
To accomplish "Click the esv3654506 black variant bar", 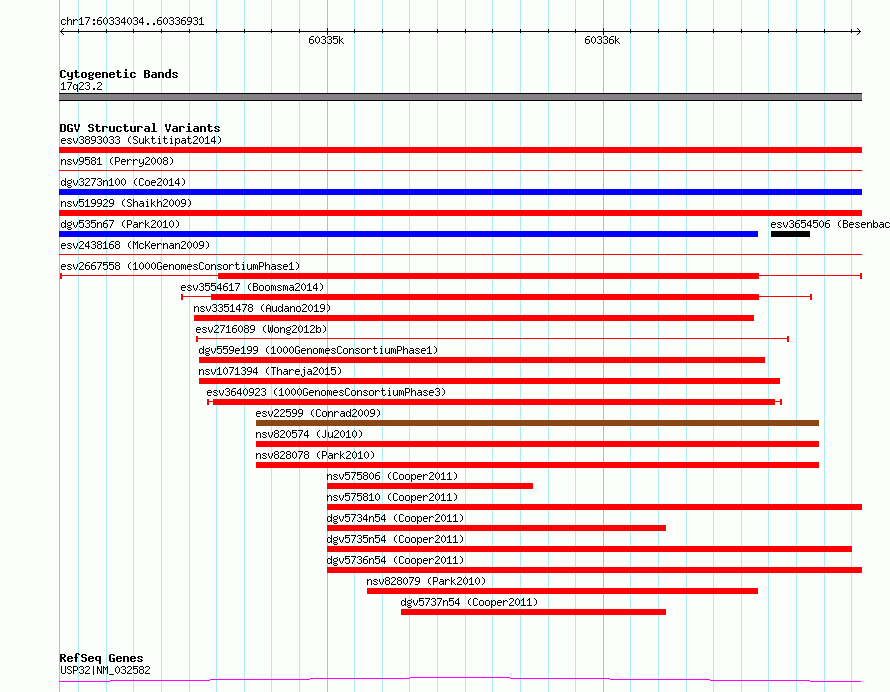I will (x=790, y=234).
